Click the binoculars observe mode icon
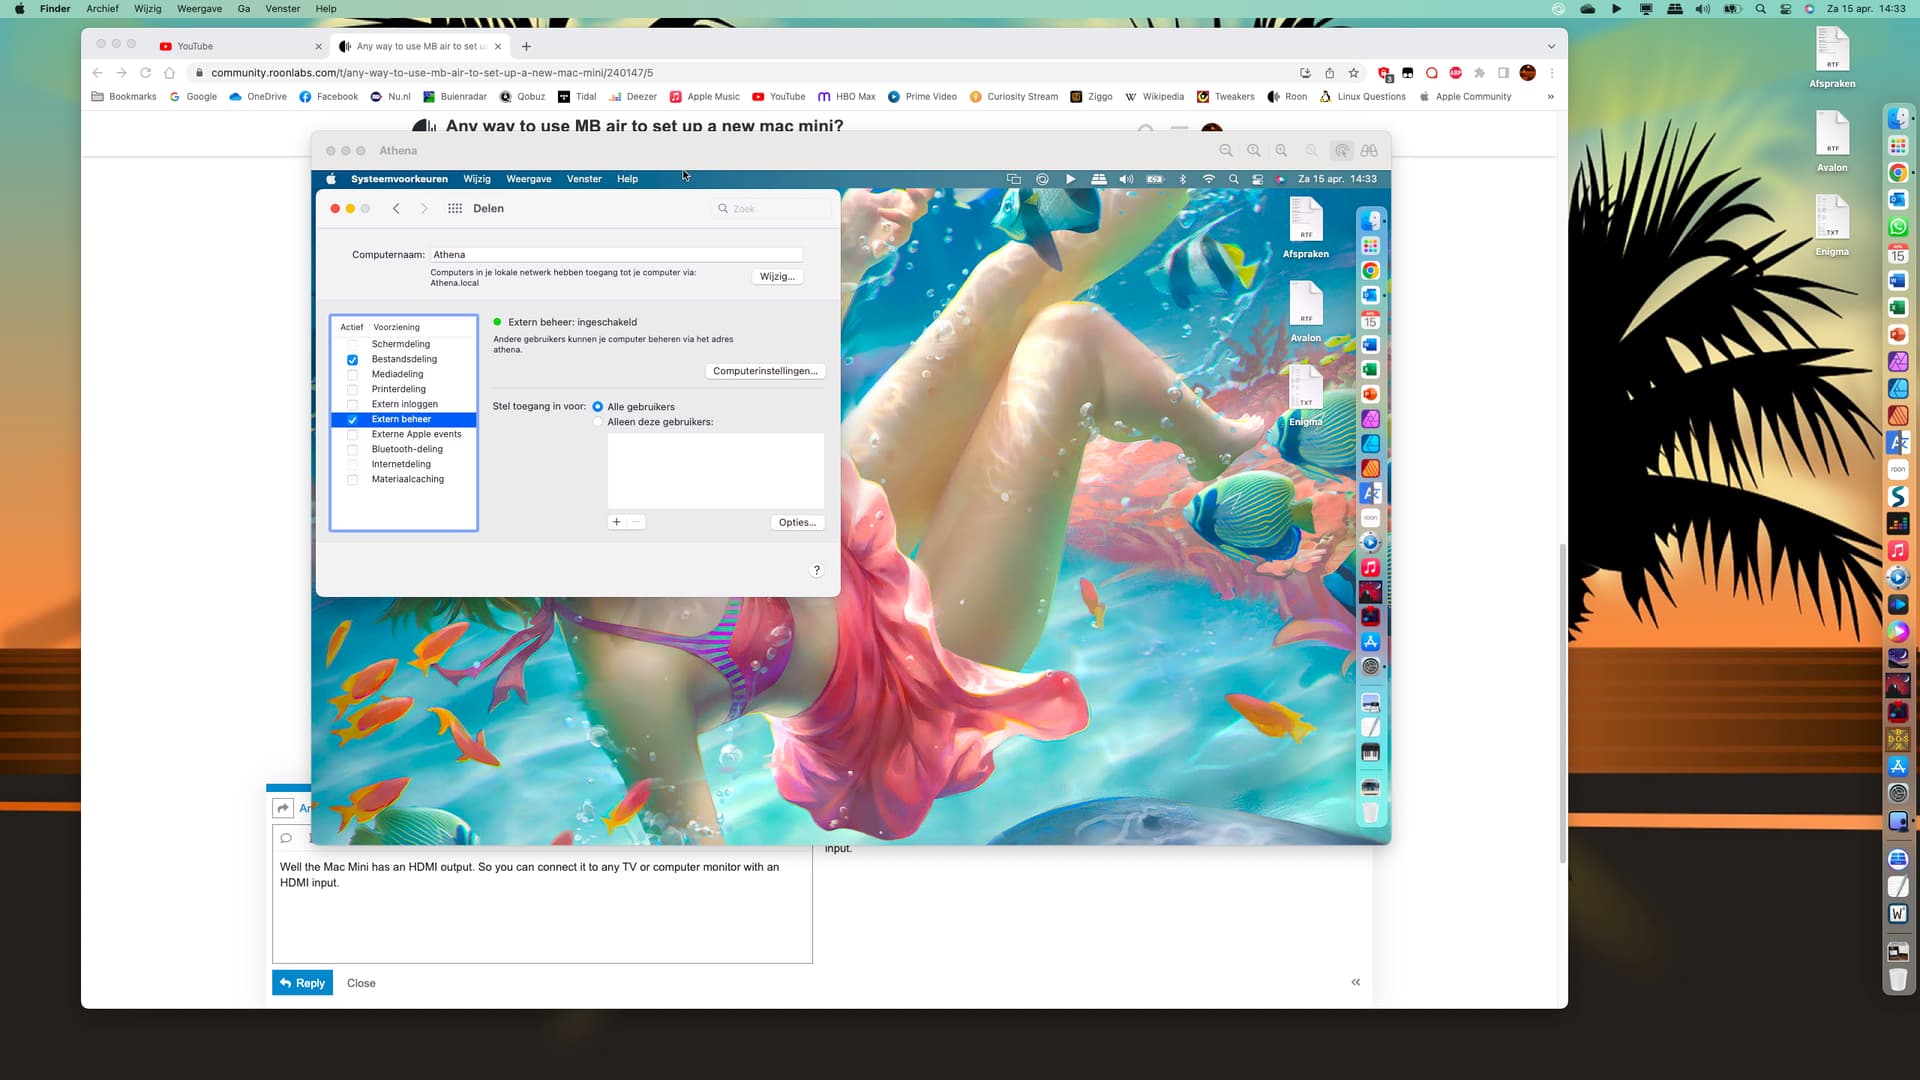Viewport: 1920px width, 1080px height. pos(1369,151)
